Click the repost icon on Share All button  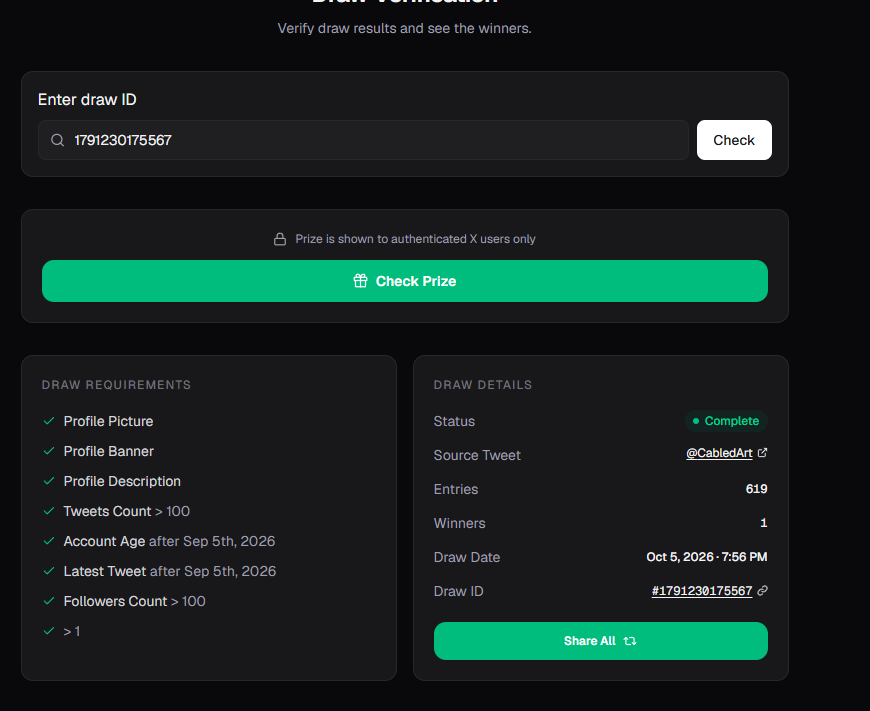(x=630, y=641)
